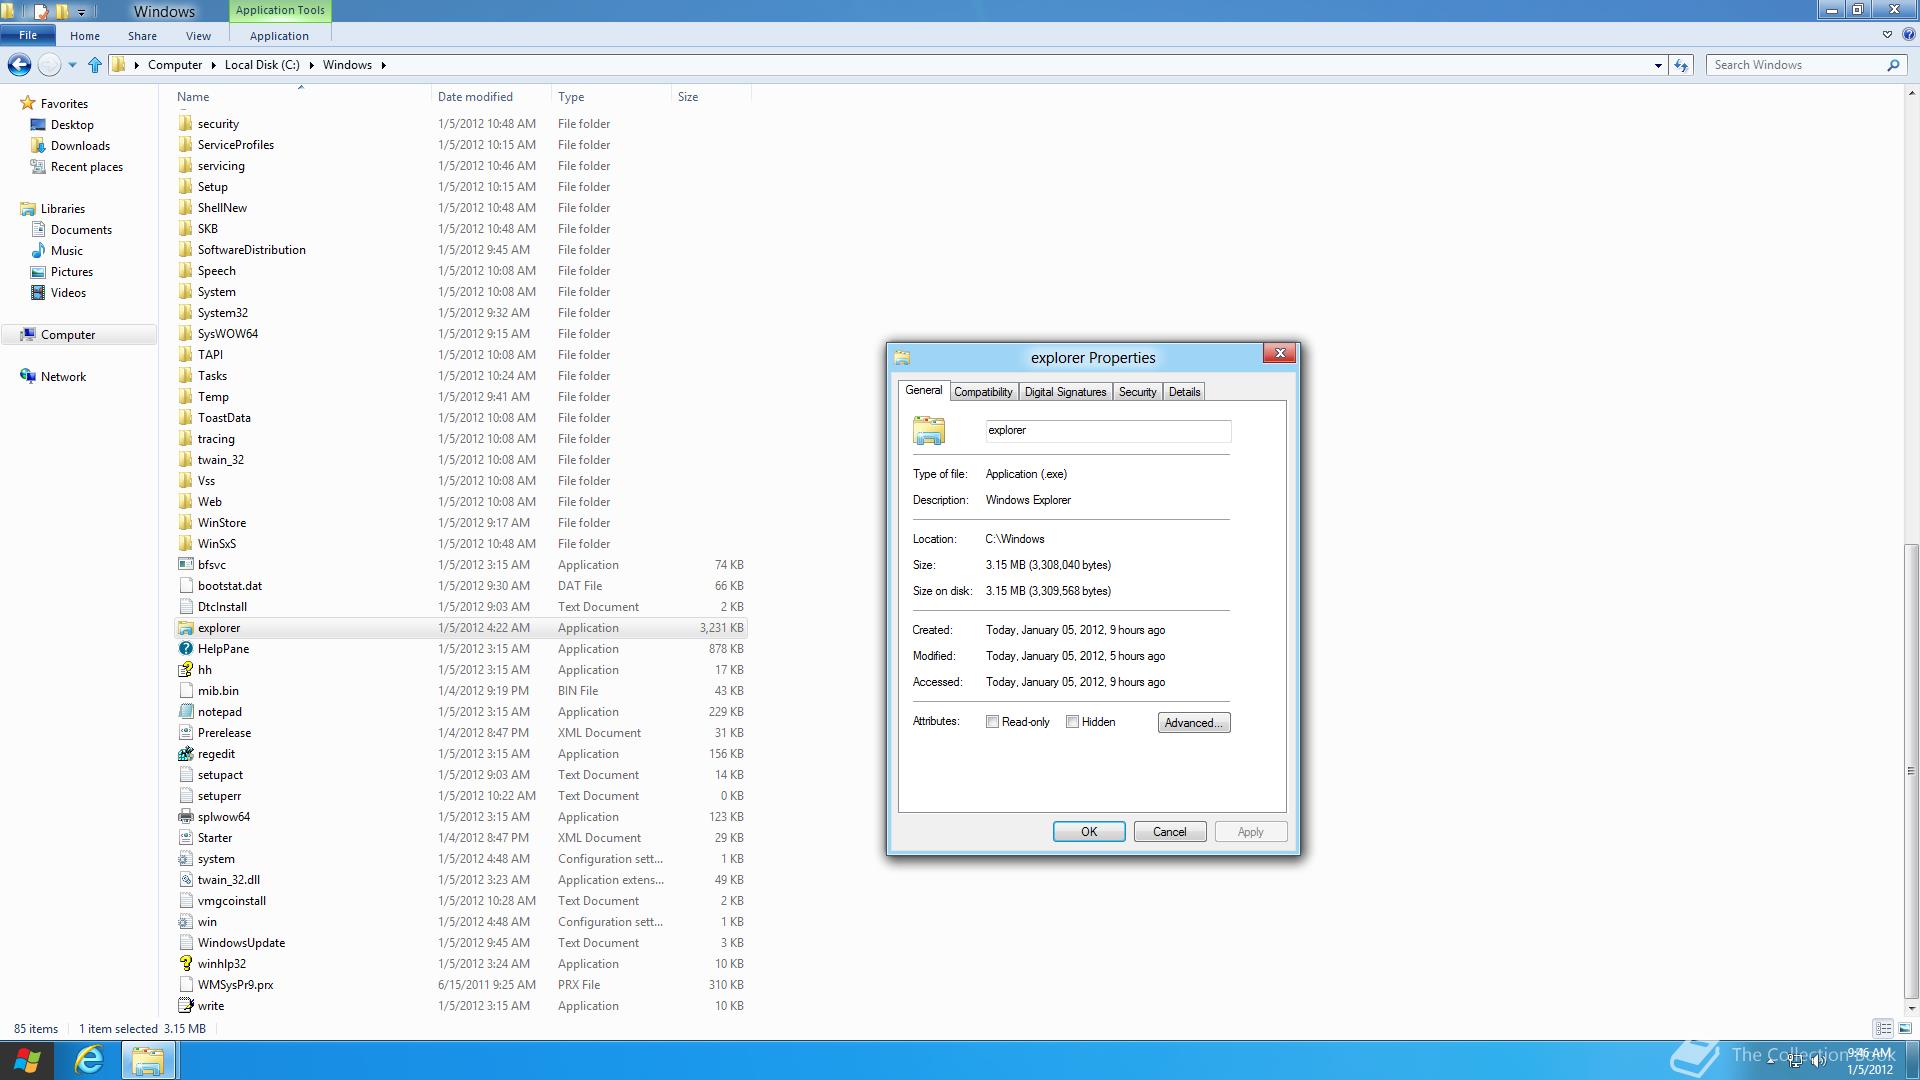This screenshot has height=1080, width=1920.
Task: Open Internet Explorer from the taskbar
Action: pos(89,1060)
